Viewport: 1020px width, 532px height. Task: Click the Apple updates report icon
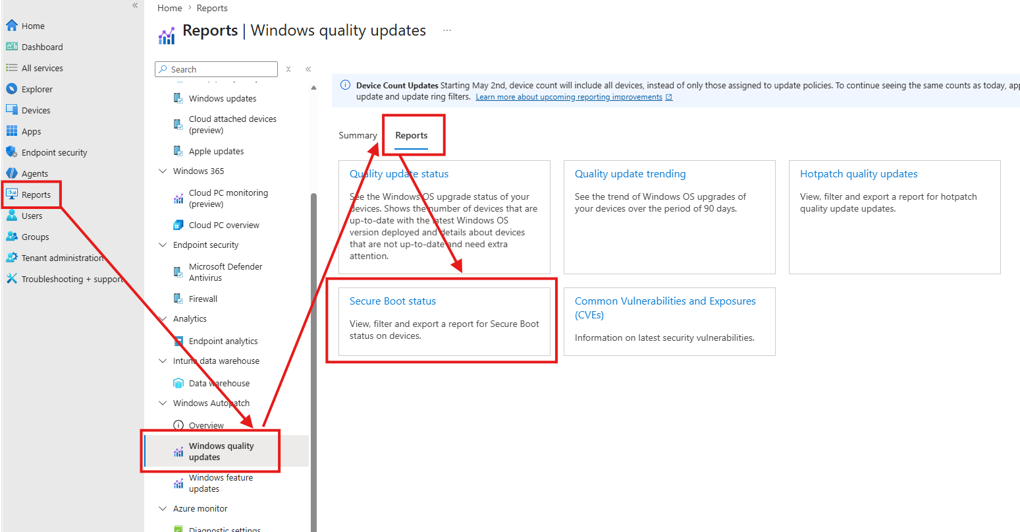click(x=178, y=151)
